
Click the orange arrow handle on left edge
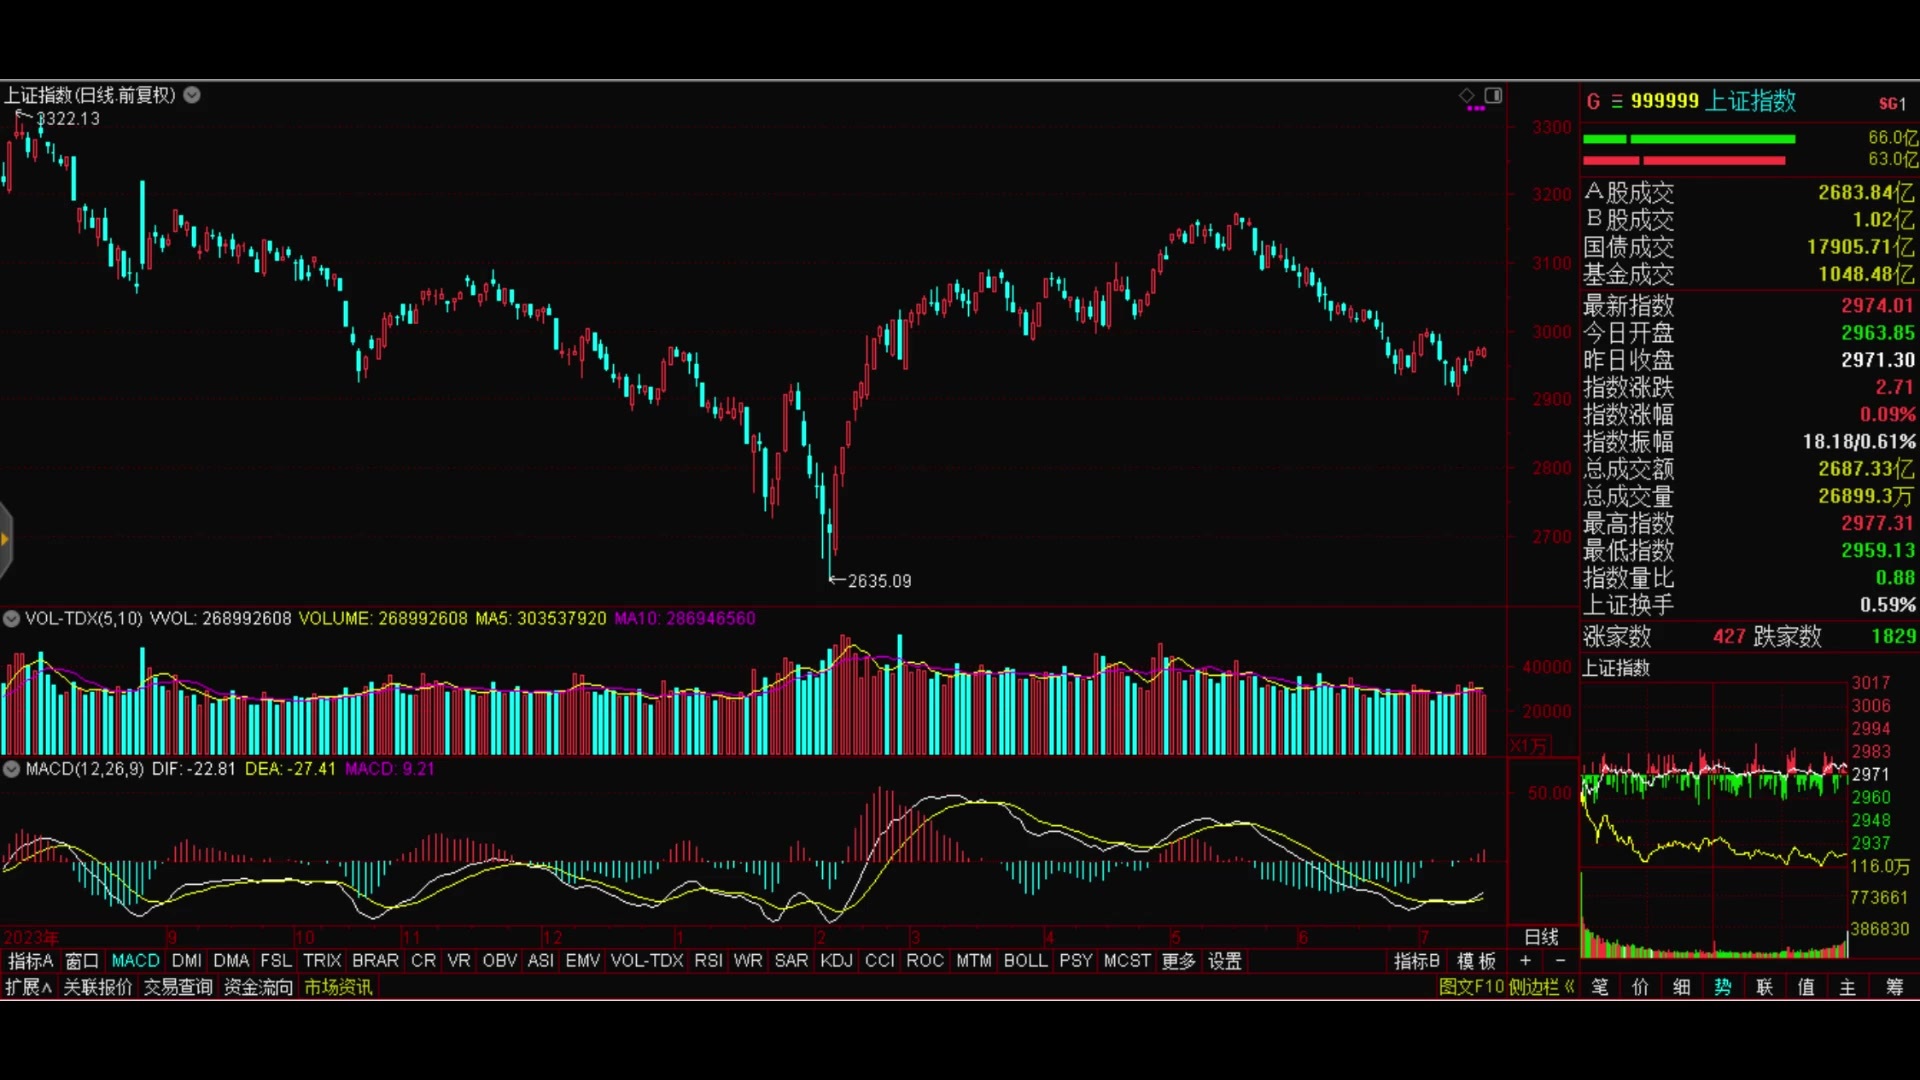point(5,540)
